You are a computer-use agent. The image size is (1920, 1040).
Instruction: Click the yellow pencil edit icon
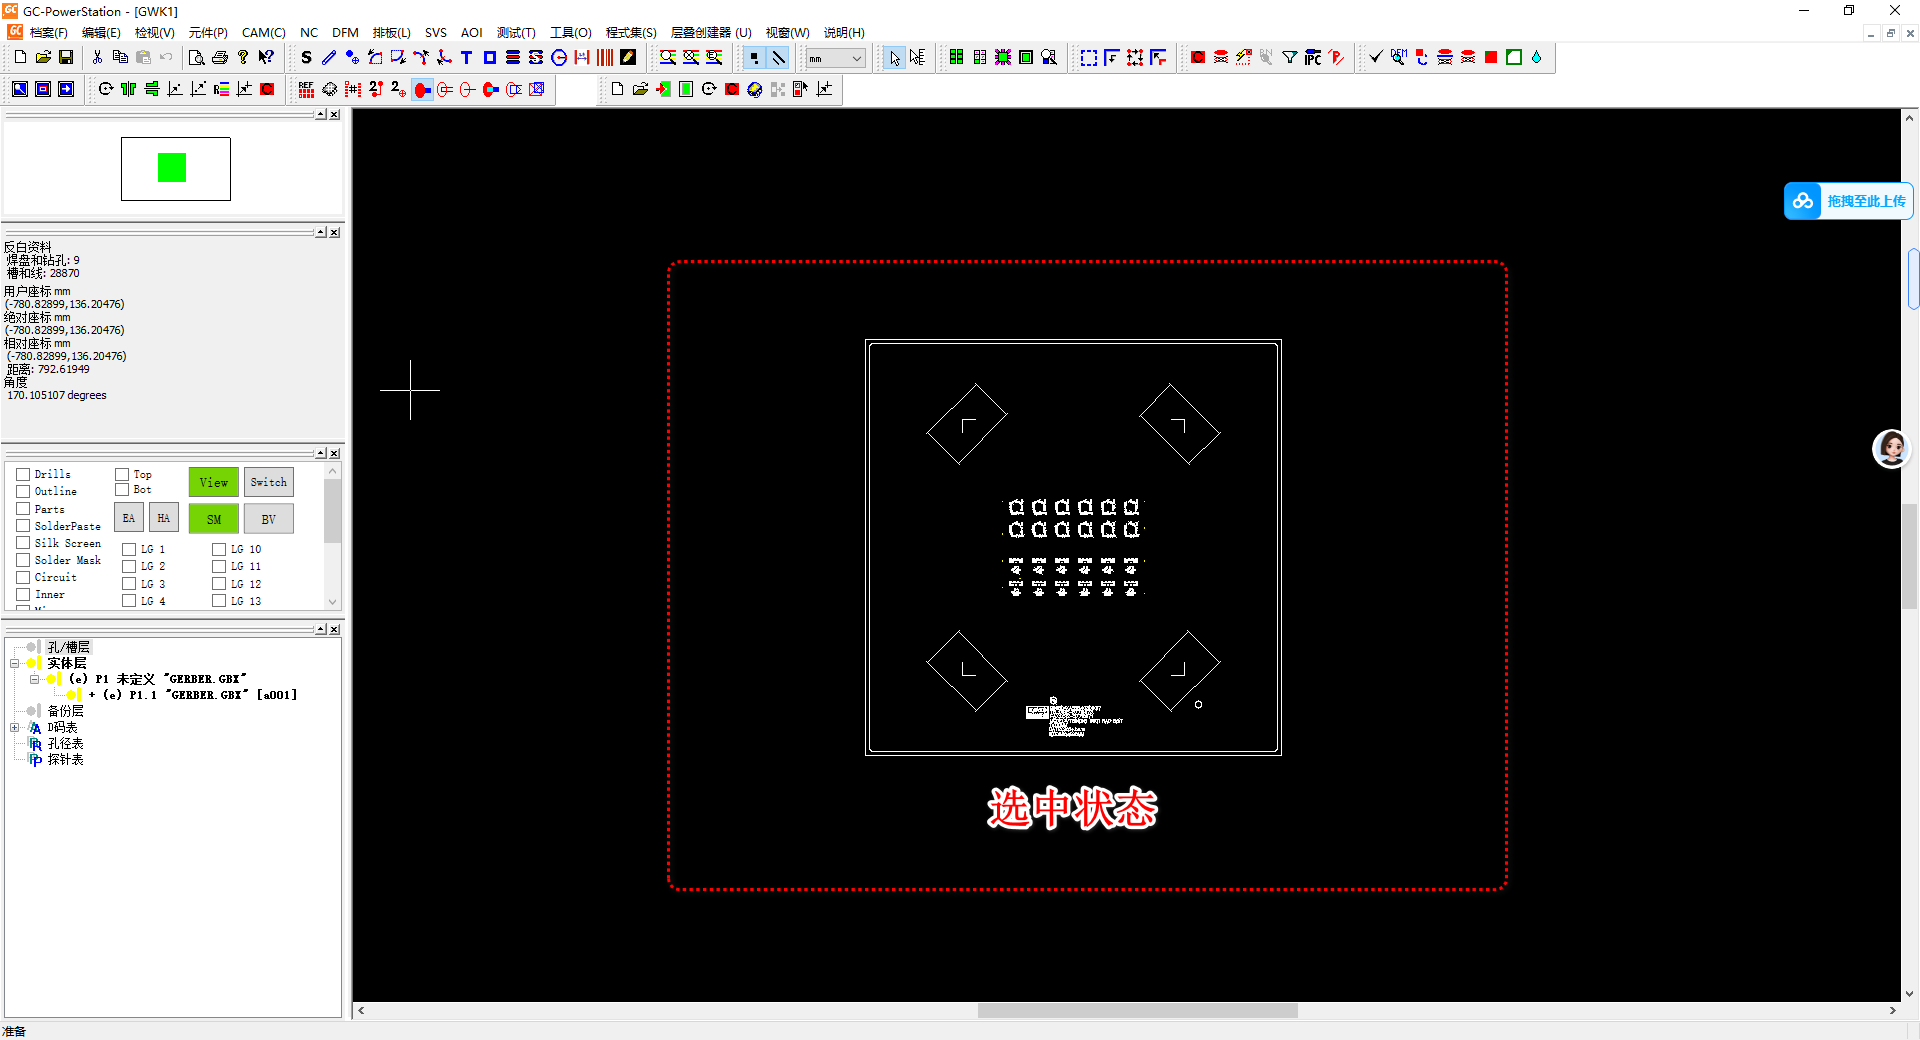click(x=628, y=58)
